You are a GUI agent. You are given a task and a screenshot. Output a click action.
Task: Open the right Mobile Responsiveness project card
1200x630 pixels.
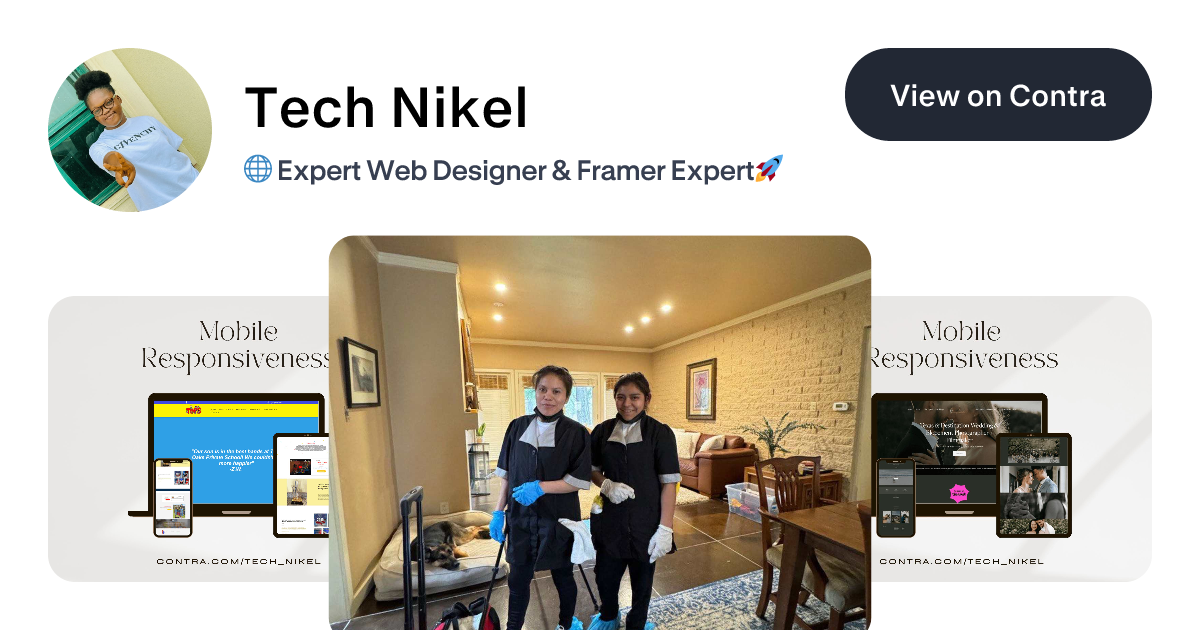point(1011,439)
